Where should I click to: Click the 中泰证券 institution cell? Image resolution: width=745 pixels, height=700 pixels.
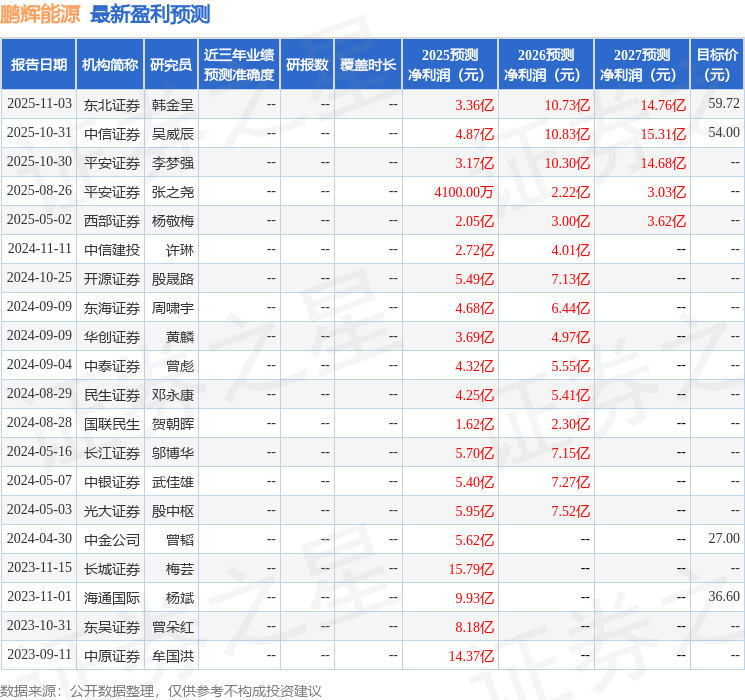[x=112, y=366]
